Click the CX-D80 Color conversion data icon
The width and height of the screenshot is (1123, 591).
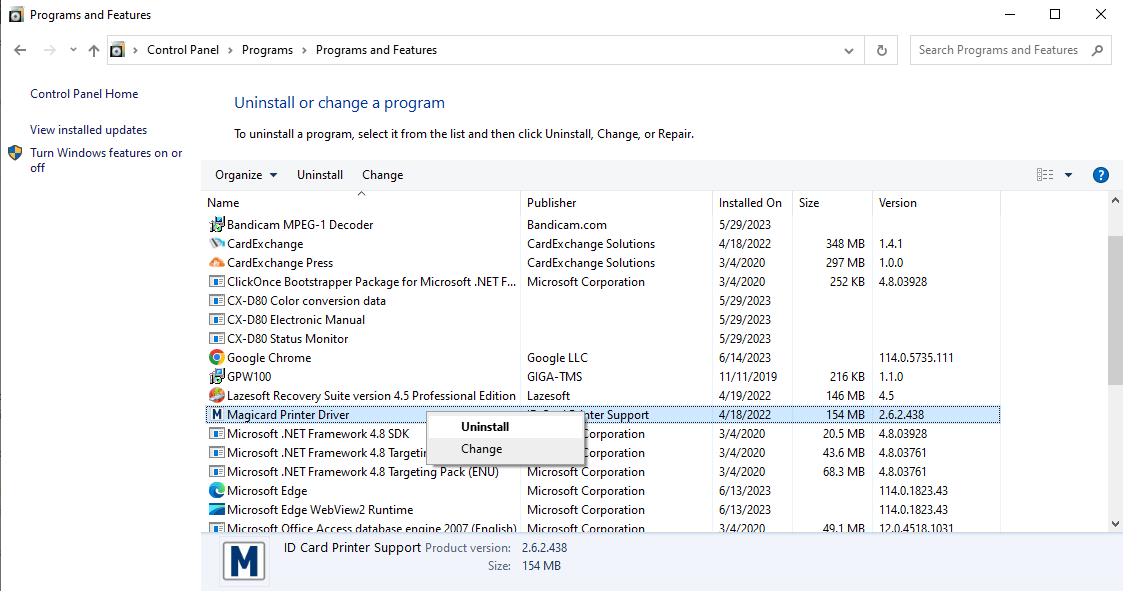point(216,301)
